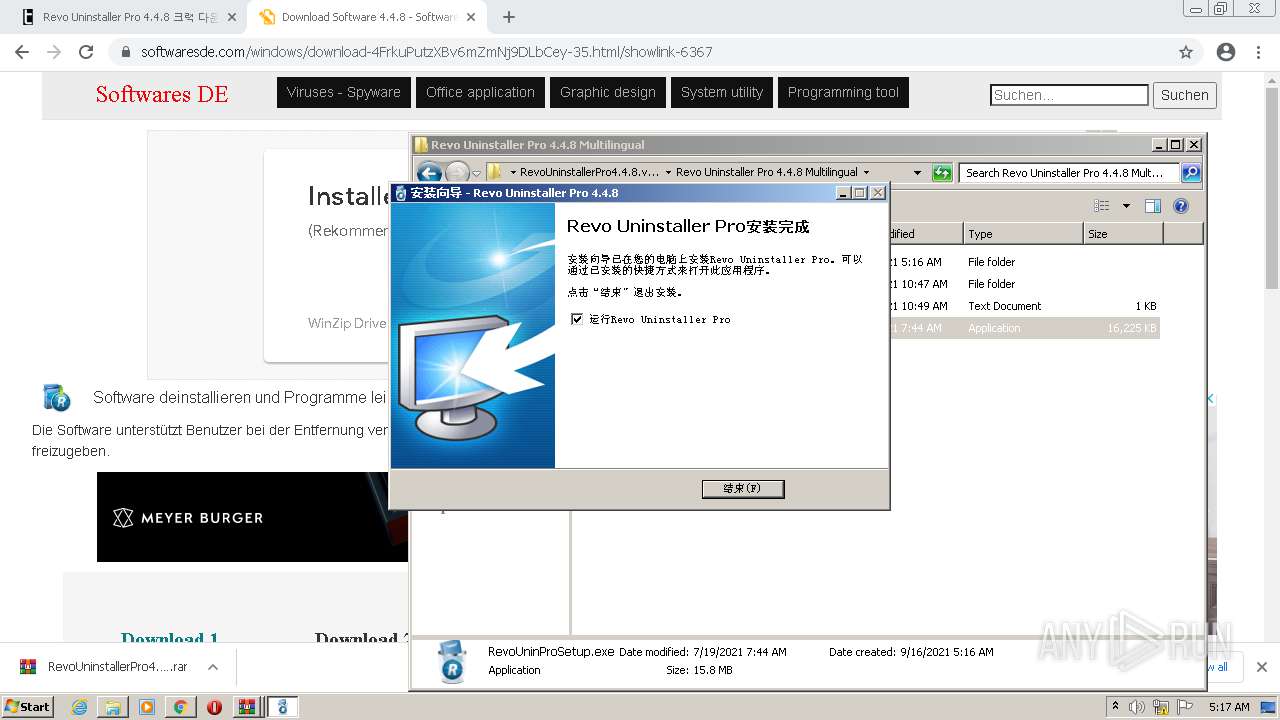
Task: Switch to the Download Software 4.4.8 browser tab
Action: pos(366,17)
